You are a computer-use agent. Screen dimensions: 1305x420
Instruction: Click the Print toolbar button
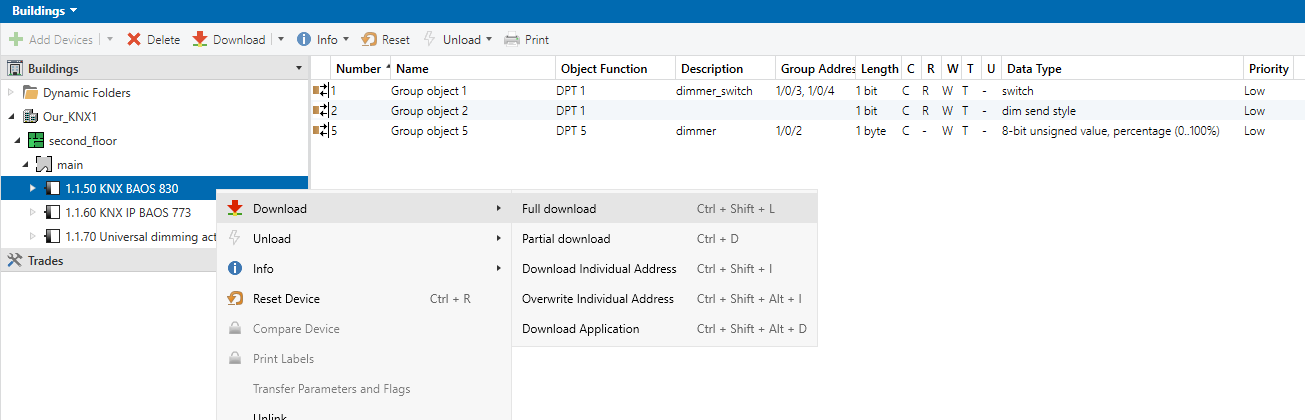pos(526,40)
